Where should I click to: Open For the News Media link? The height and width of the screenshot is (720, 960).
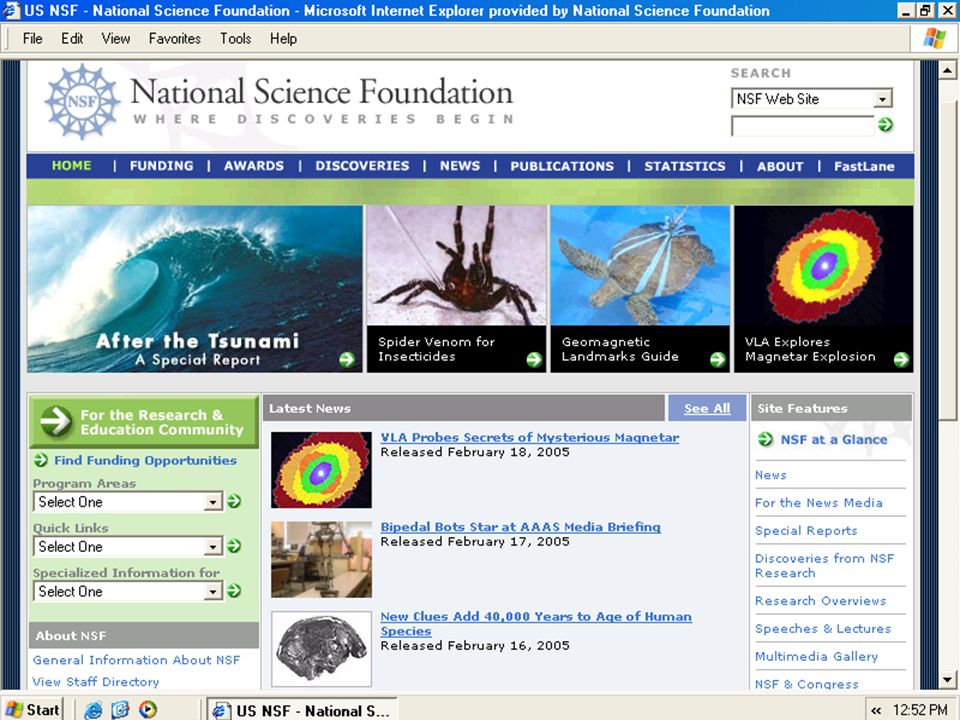tap(819, 503)
